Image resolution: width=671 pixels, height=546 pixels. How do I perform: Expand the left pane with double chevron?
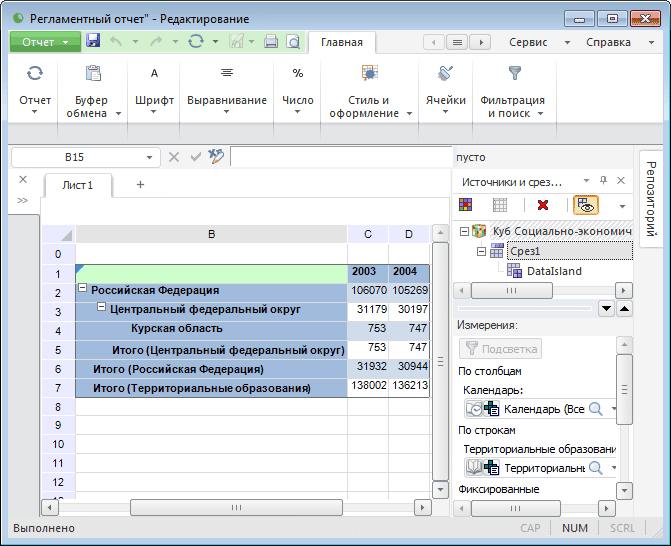[23, 200]
